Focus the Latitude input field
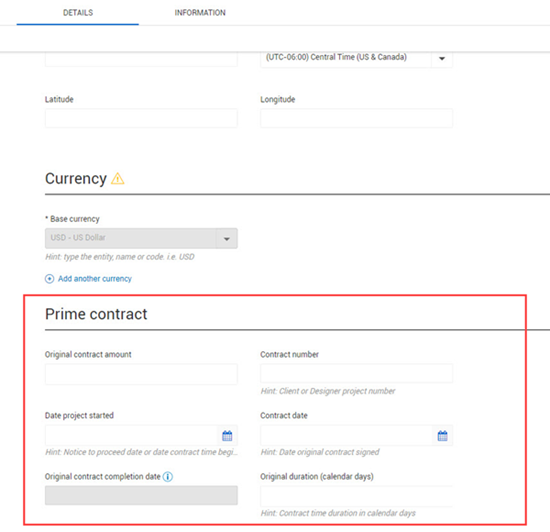Image resolution: width=550 pixels, height=532 pixels. click(x=141, y=118)
